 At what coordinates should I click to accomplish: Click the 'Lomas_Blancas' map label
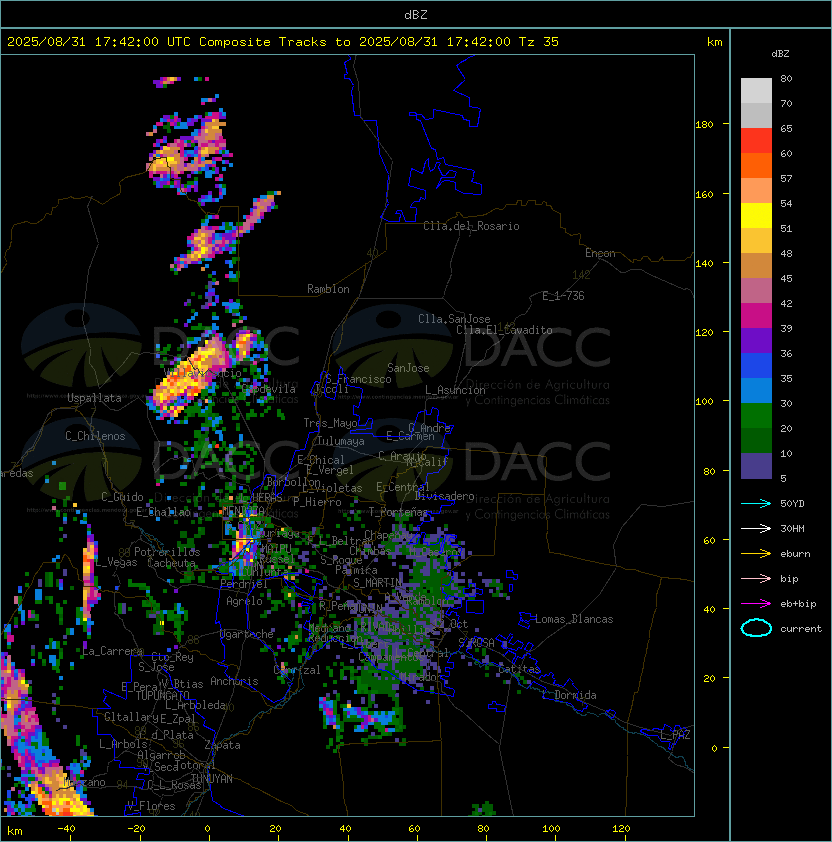click(574, 619)
